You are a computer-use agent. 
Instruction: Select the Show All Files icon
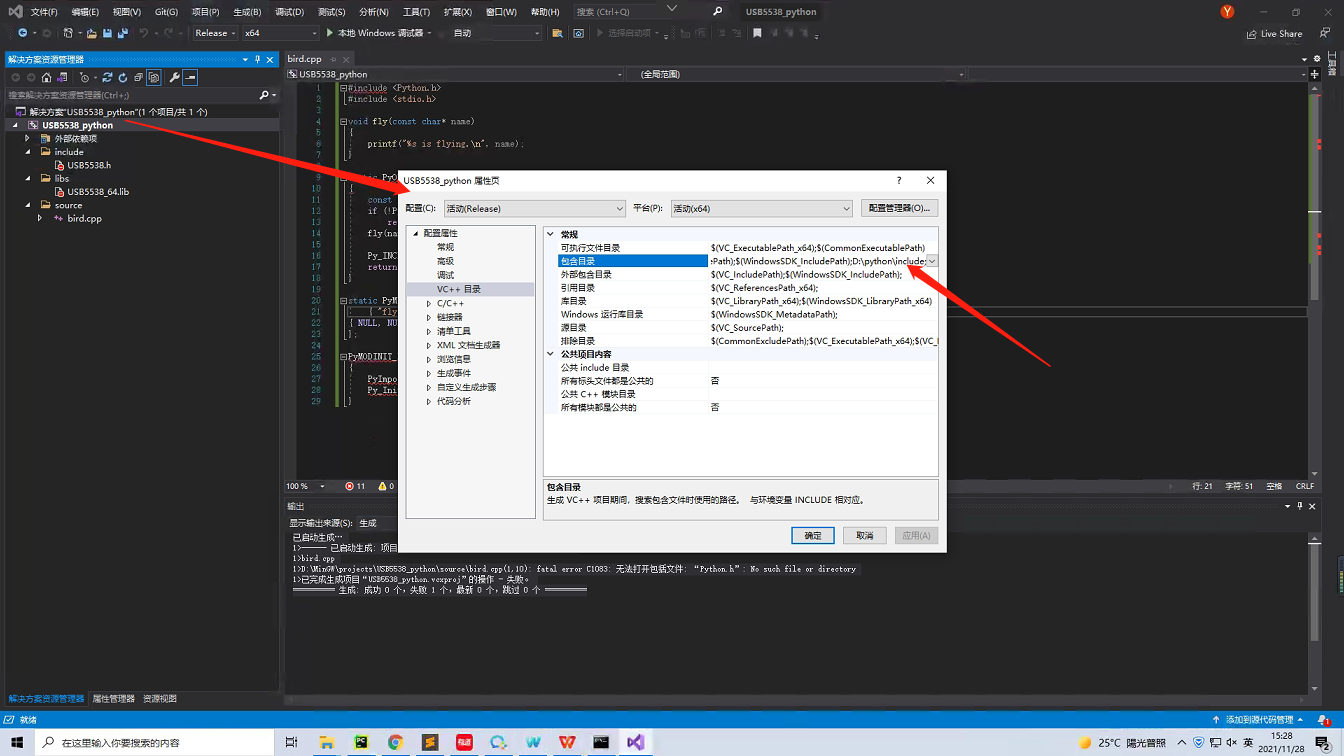(x=154, y=77)
